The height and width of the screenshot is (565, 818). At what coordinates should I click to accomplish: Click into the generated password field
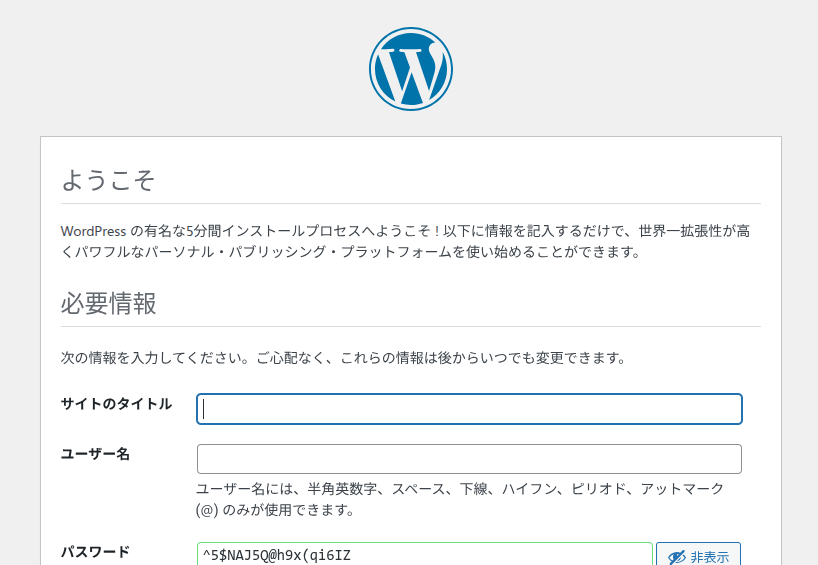[x=425, y=554]
